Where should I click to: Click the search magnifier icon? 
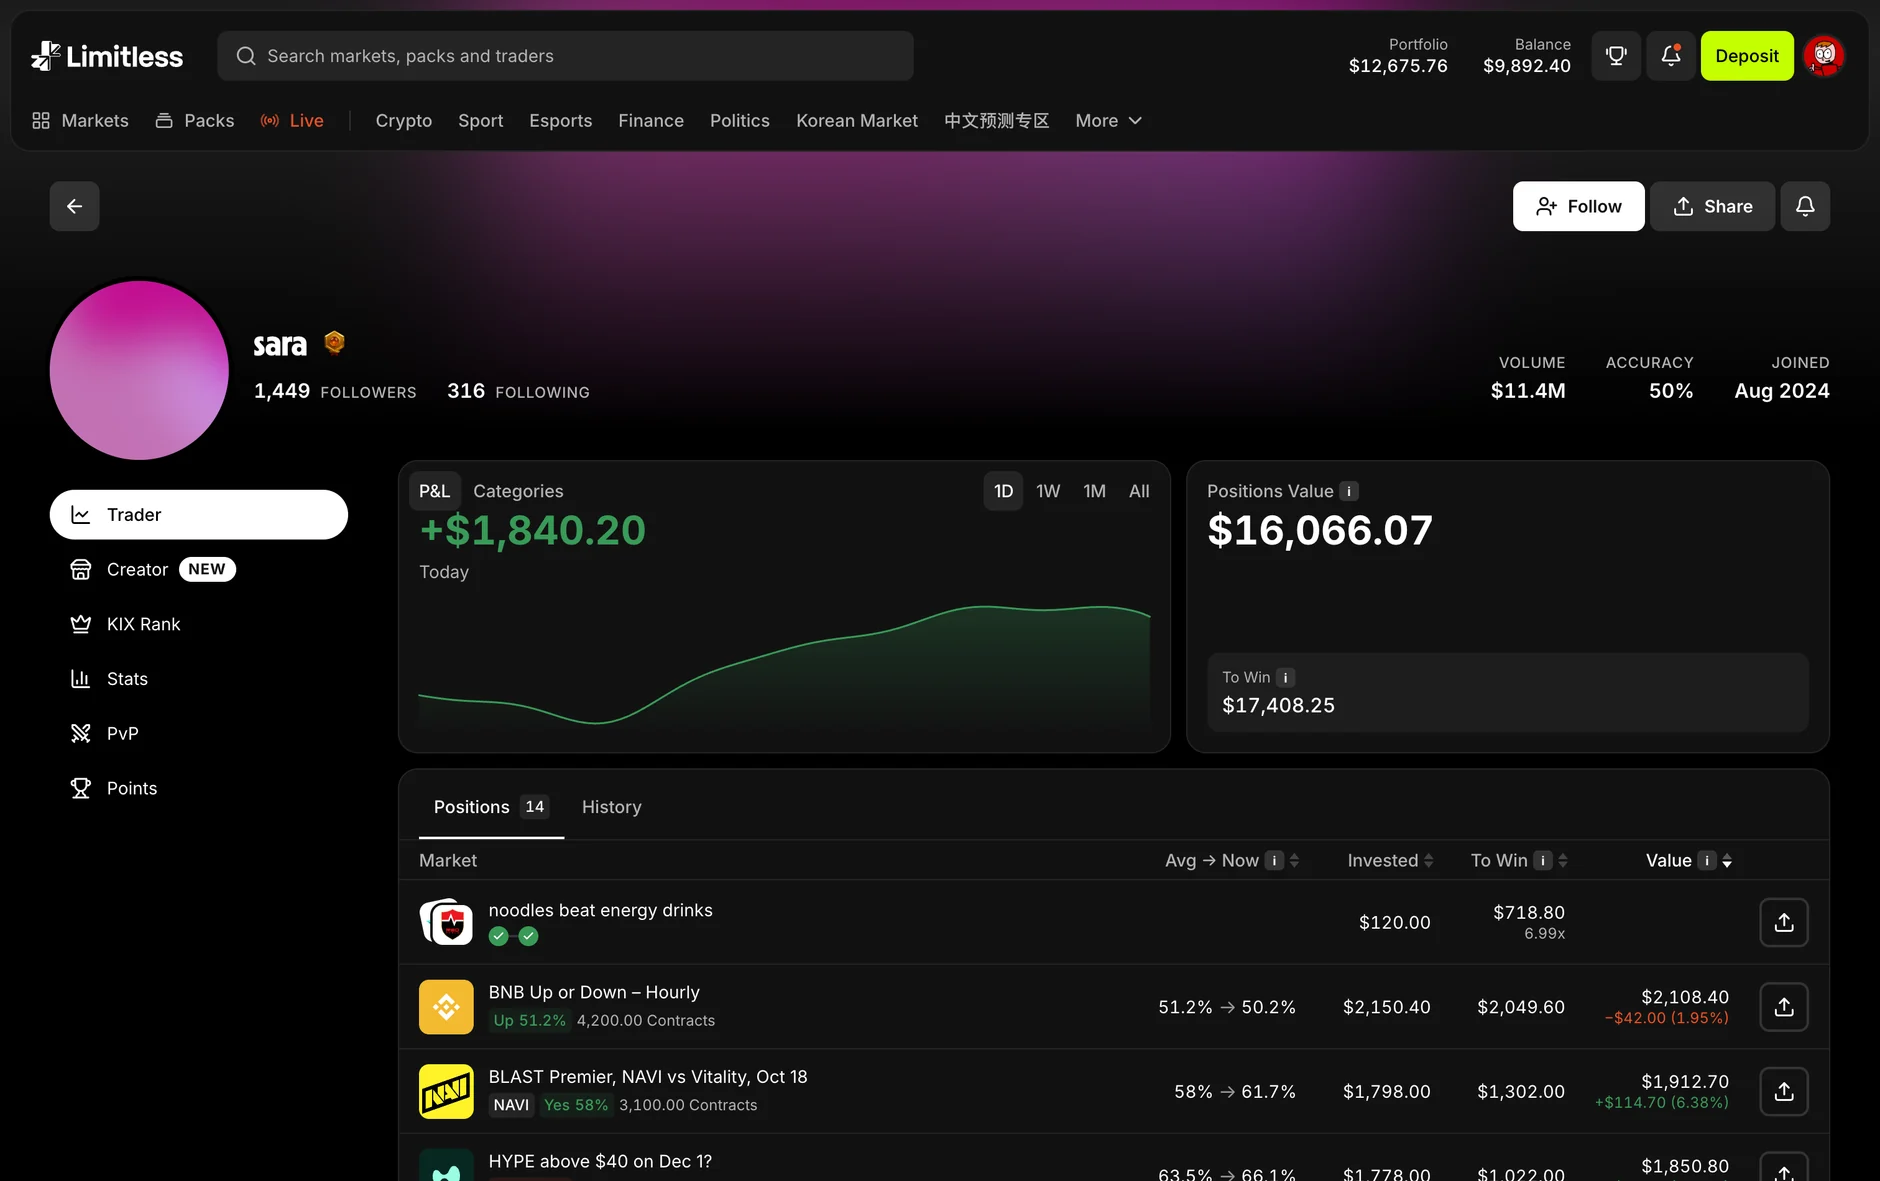(x=246, y=56)
